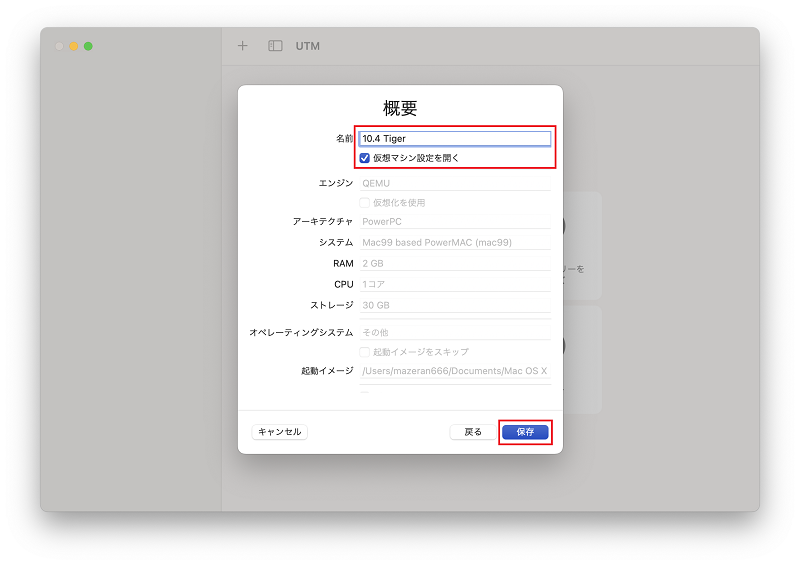The height and width of the screenshot is (565, 800).
Task: Click the 保存 button
Action: coord(525,432)
